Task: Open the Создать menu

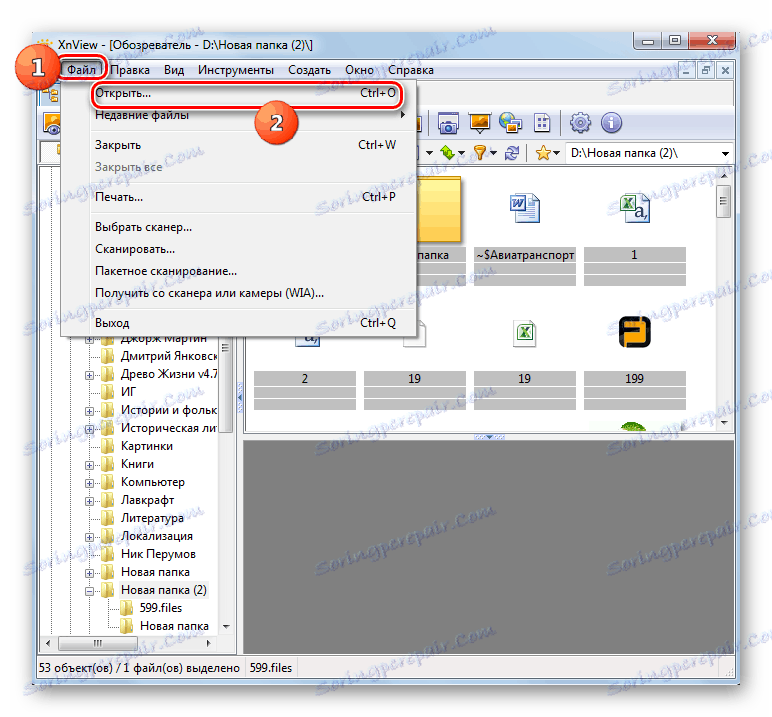Action: [x=309, y=70]
